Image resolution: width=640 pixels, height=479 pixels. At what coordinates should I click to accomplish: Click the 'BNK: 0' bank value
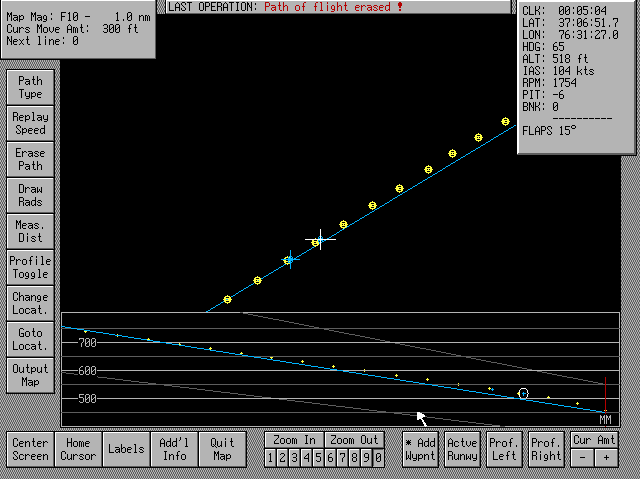point(540,107)
